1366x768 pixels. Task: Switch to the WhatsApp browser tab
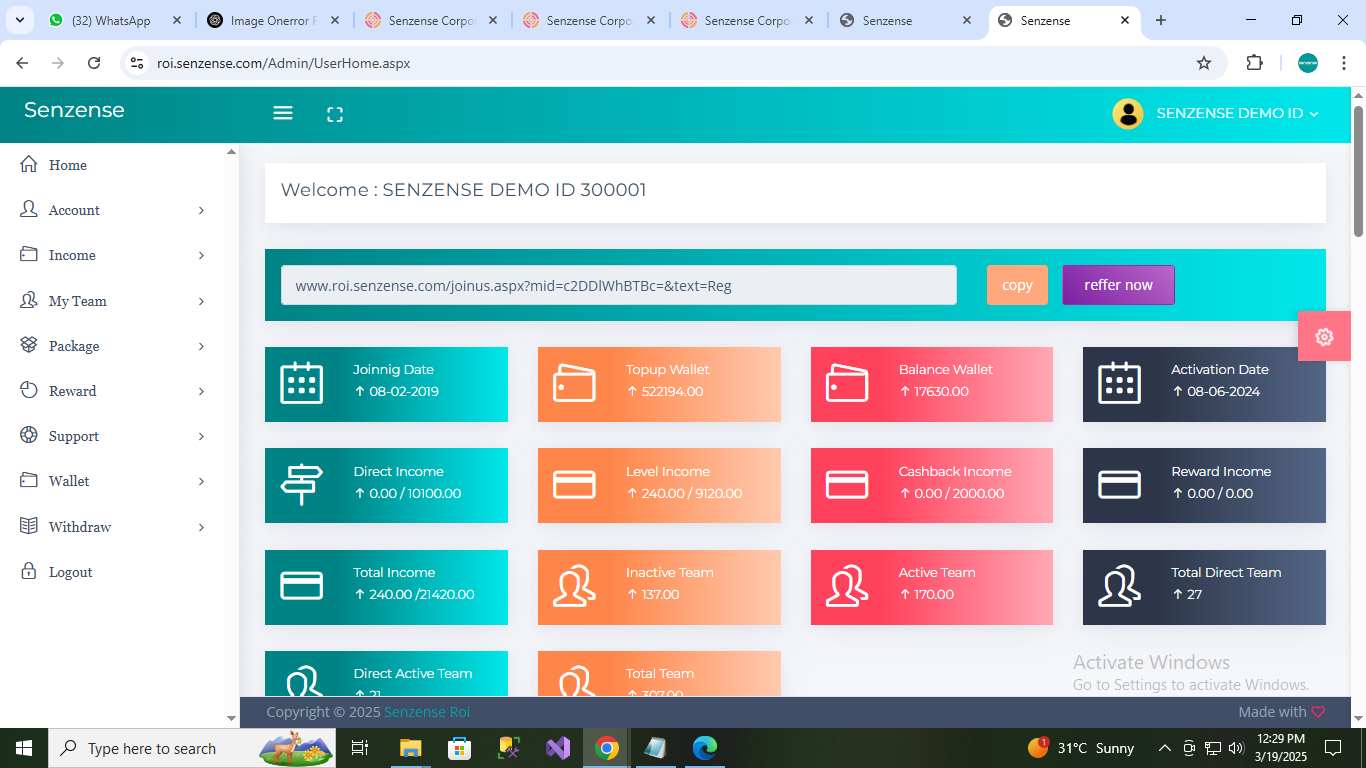114,20
